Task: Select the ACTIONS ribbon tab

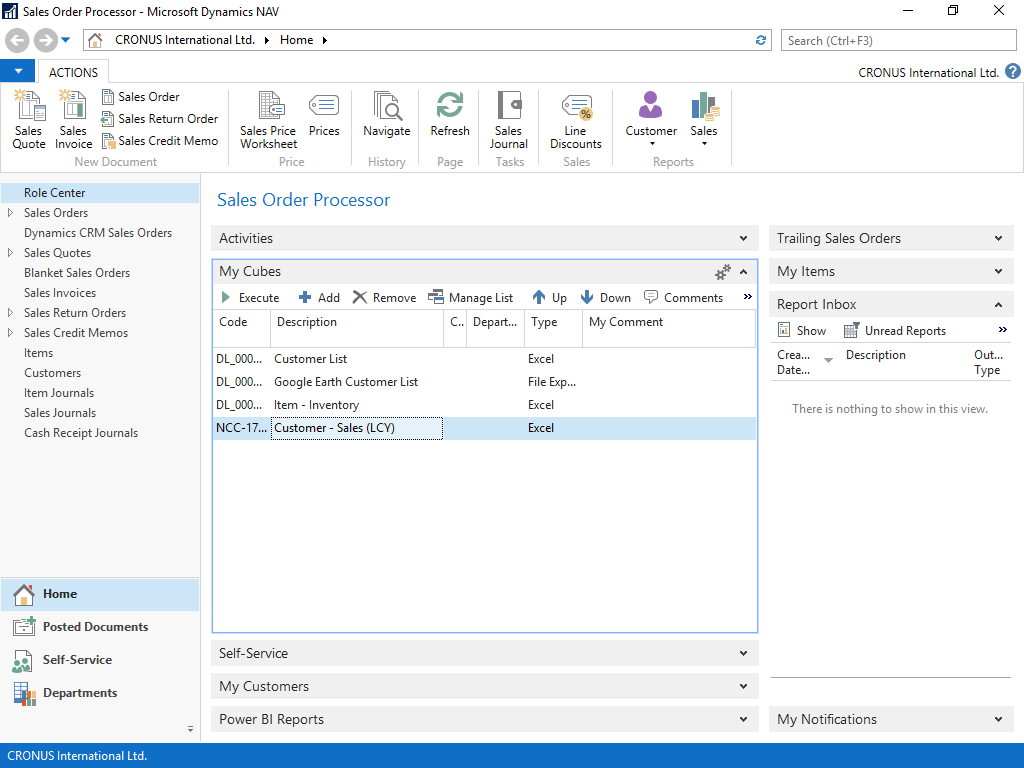Action: 73,72
